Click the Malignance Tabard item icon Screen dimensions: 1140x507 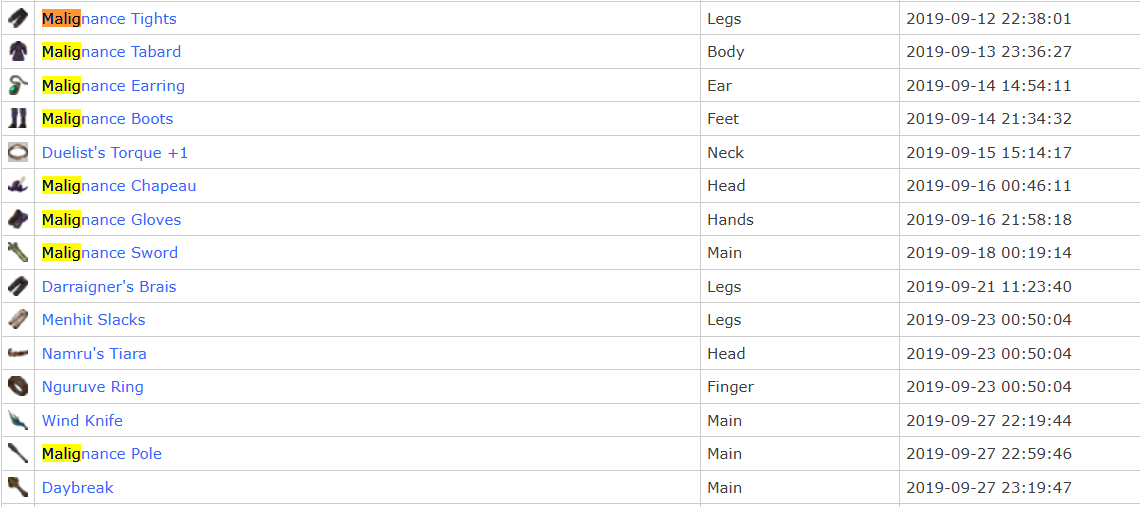click(x=18, y=52)
